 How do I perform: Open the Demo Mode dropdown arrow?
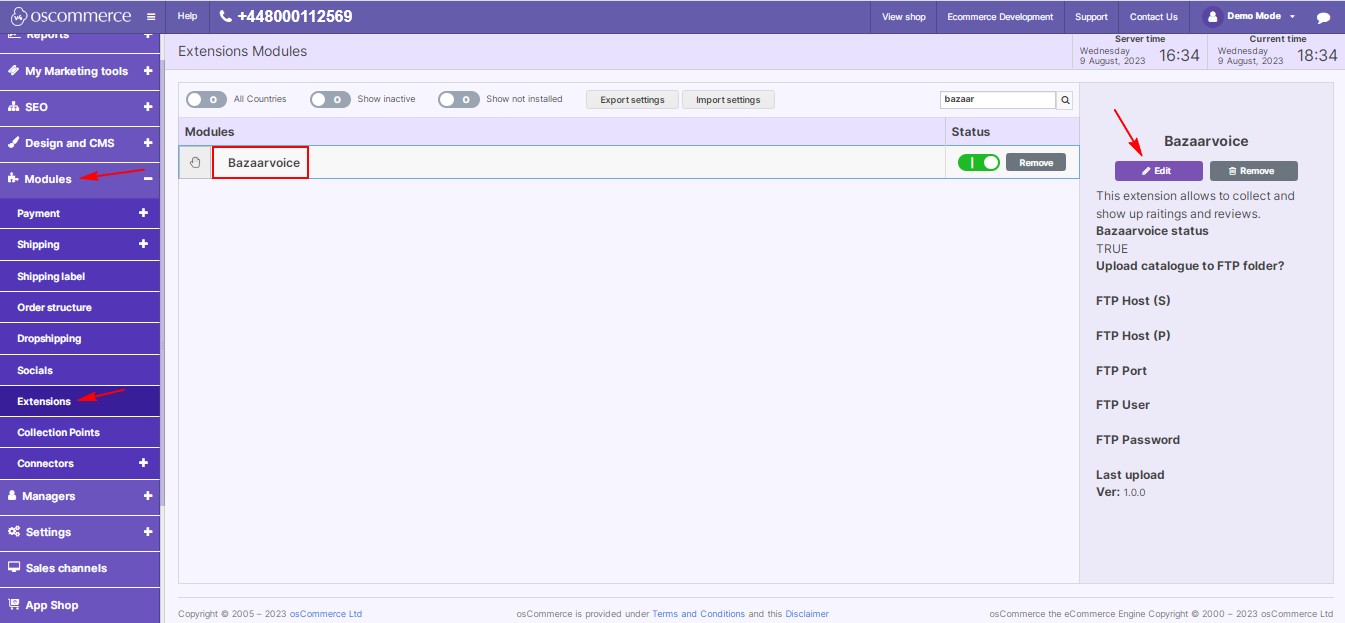click(1292, 17)
